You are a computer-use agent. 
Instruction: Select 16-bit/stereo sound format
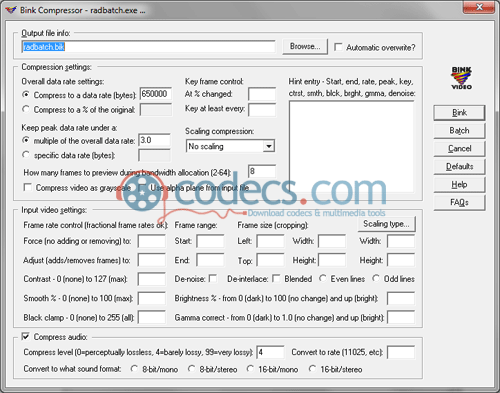pyautogui.click(x=312, y=369)
